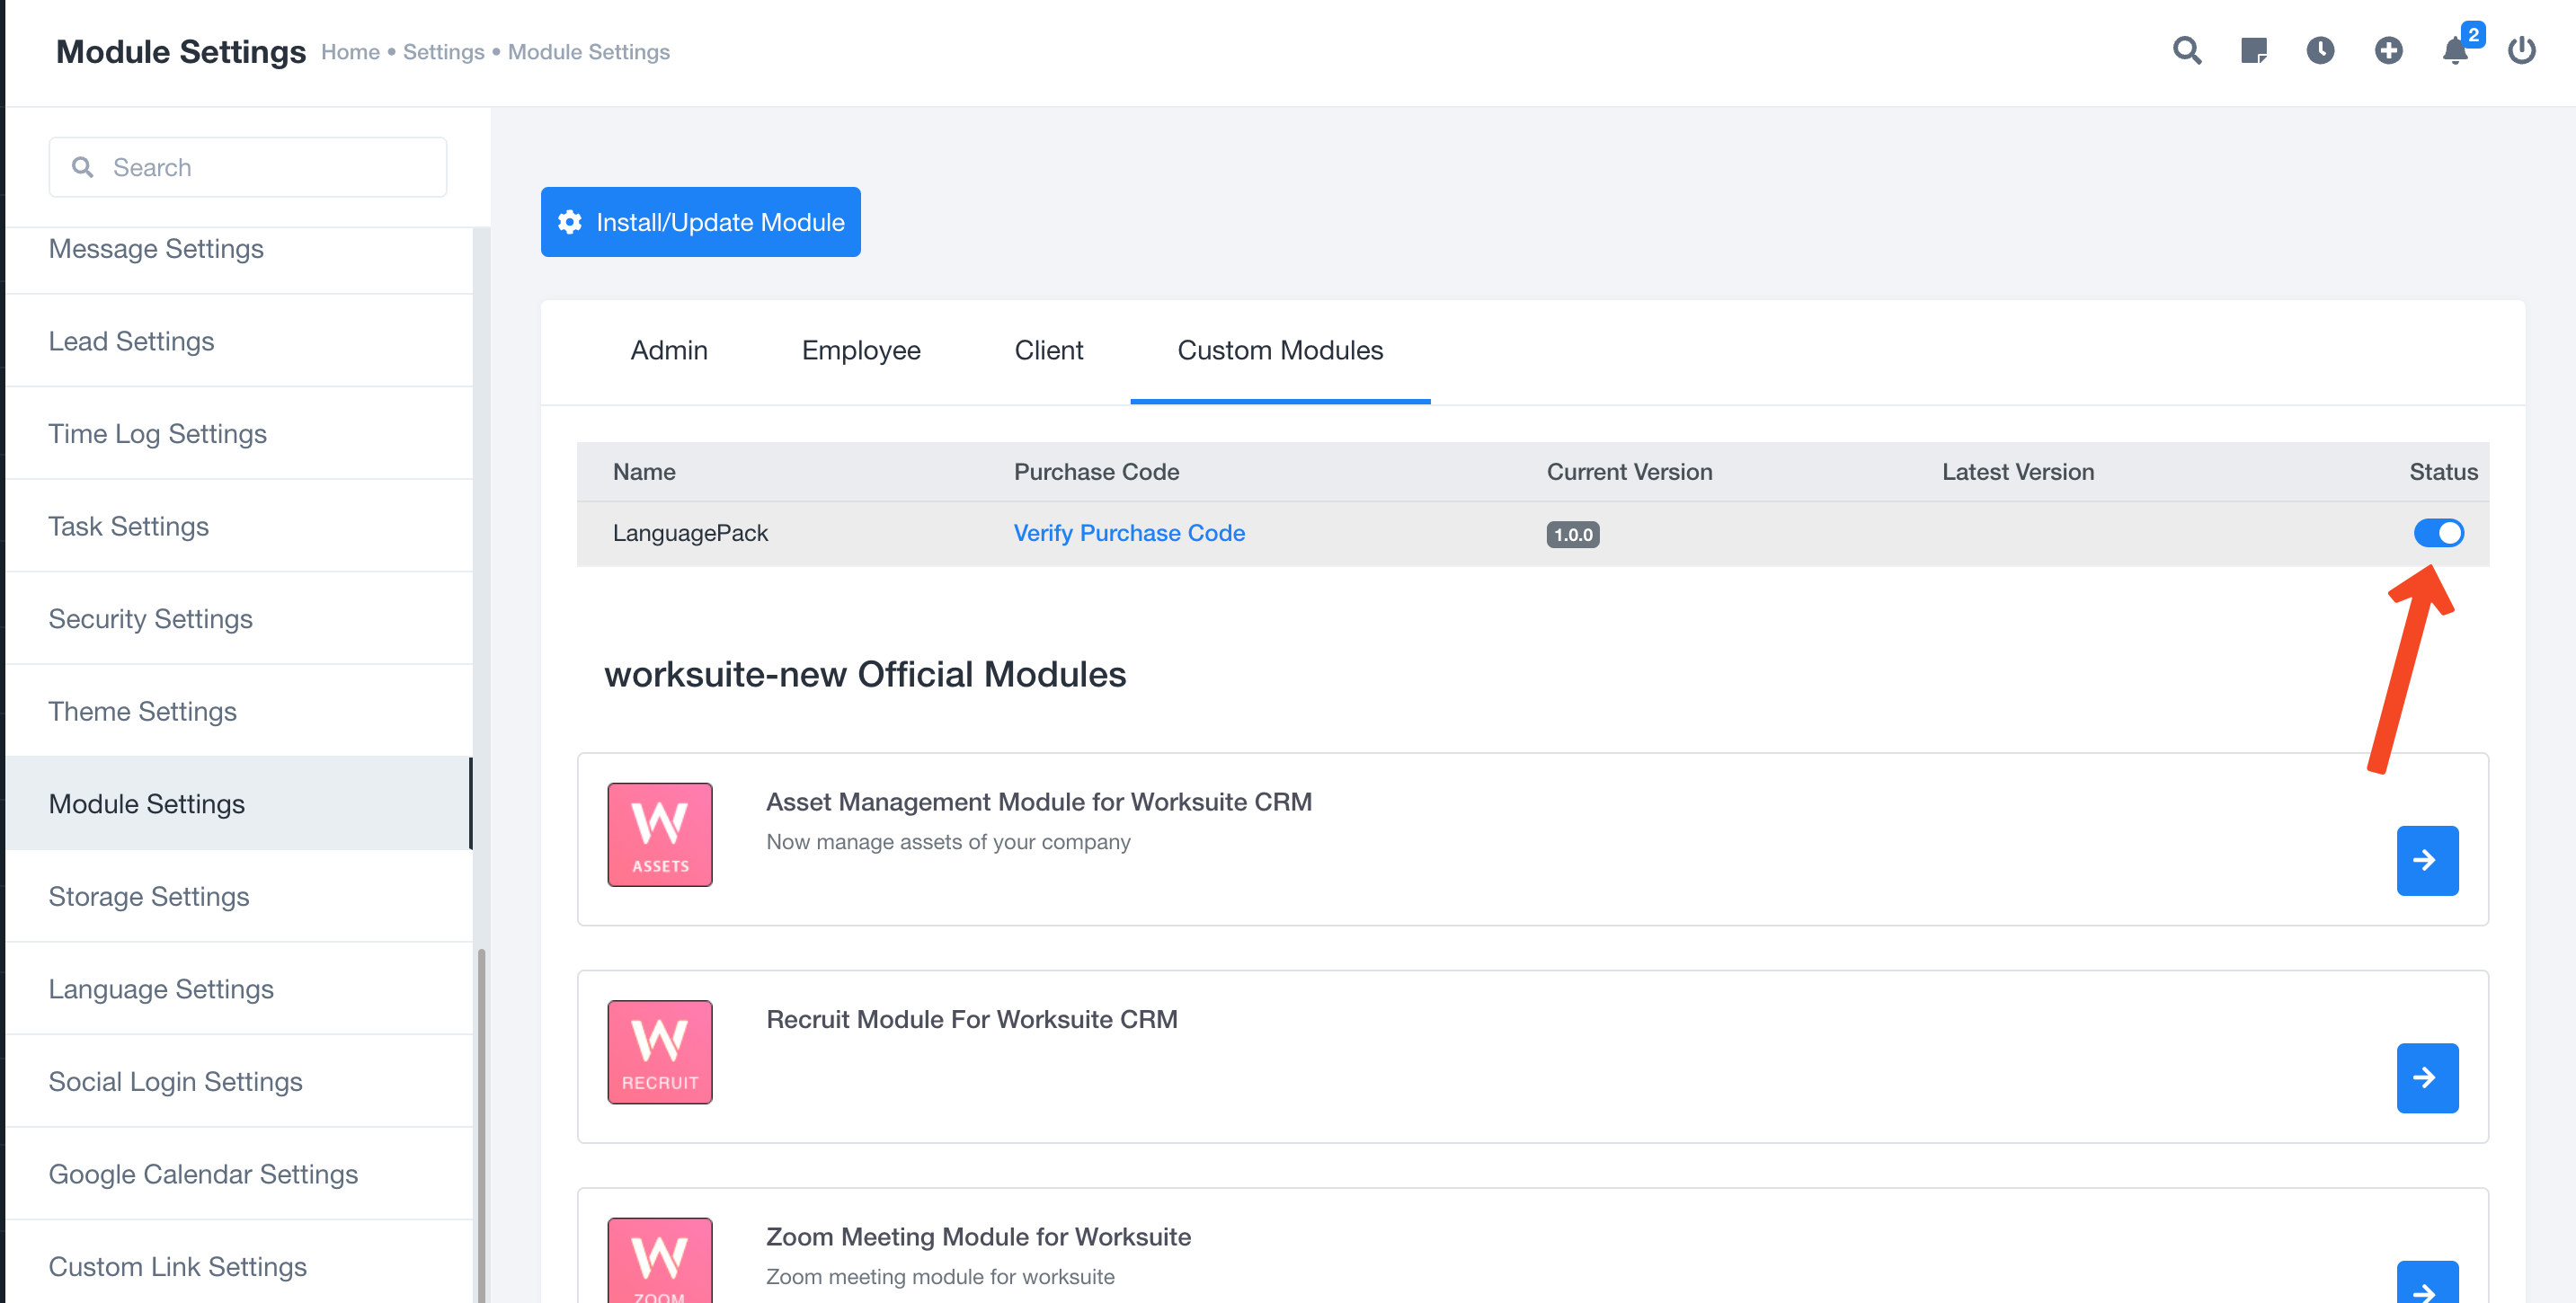2576x1303 pixels.
Task: Switch to the Admin tab
Action: (669, 351)
